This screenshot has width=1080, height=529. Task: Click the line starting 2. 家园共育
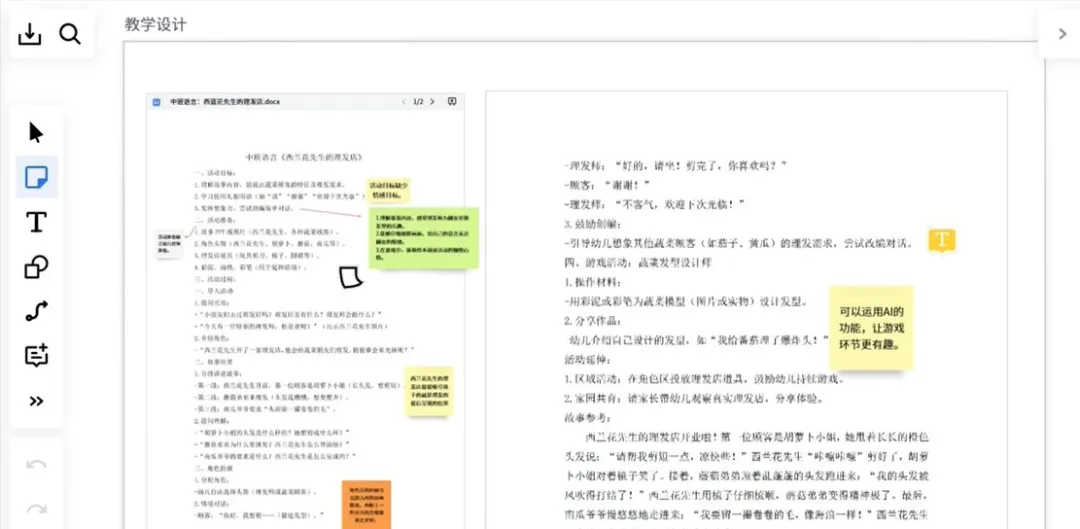tap(694, 398)
